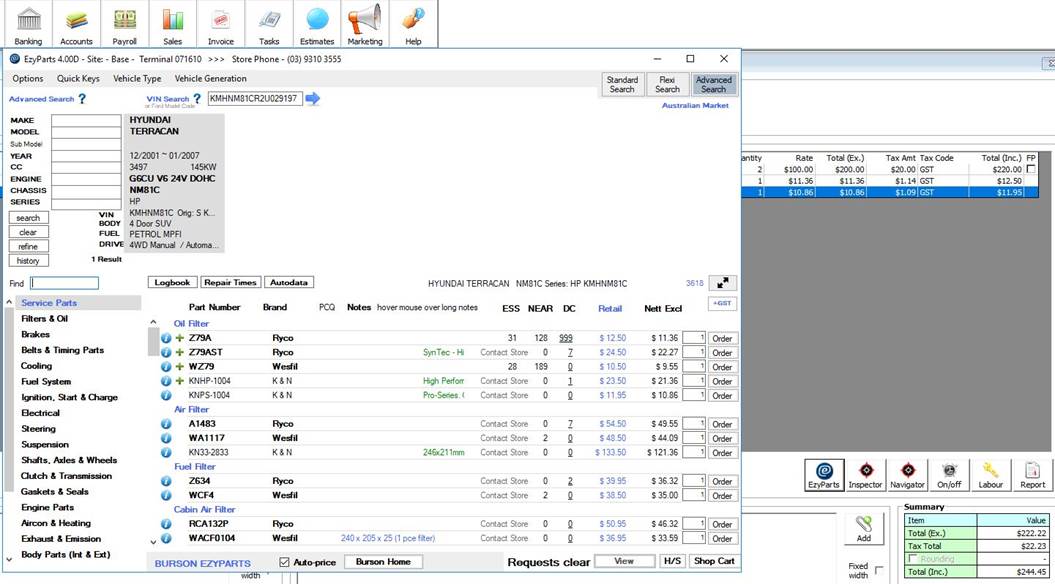Open info icon for part Z634
This screenshot has height=584, width=1055.
[166, 481]
